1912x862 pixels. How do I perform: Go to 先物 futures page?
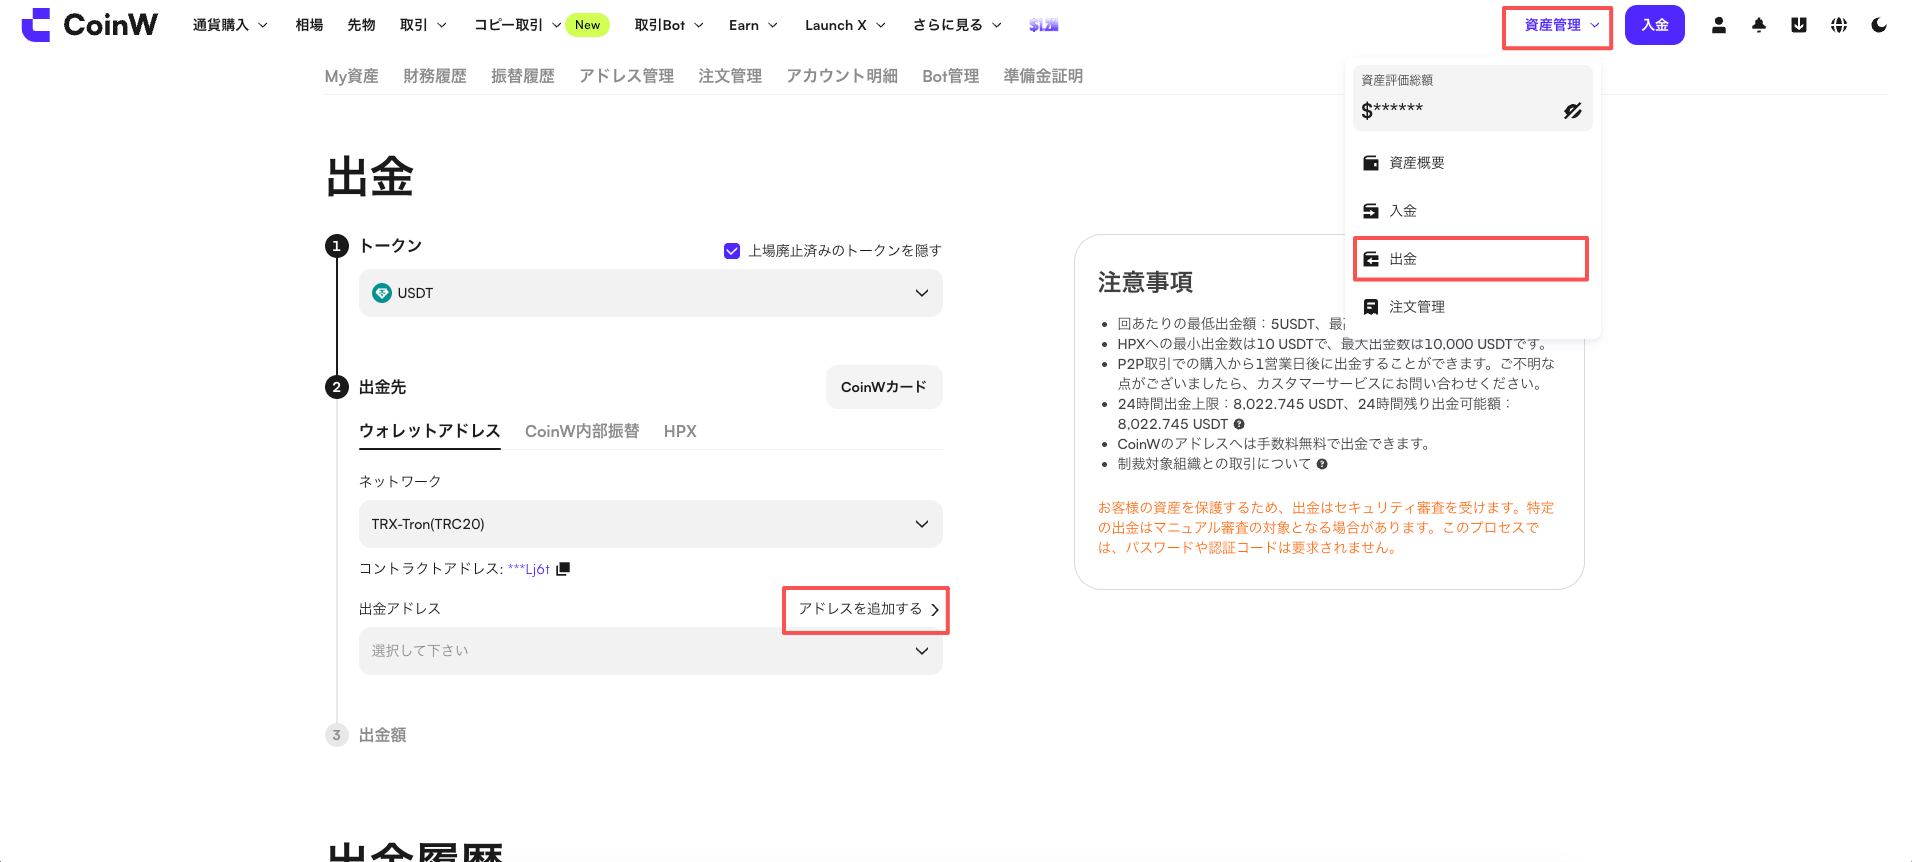361,25
